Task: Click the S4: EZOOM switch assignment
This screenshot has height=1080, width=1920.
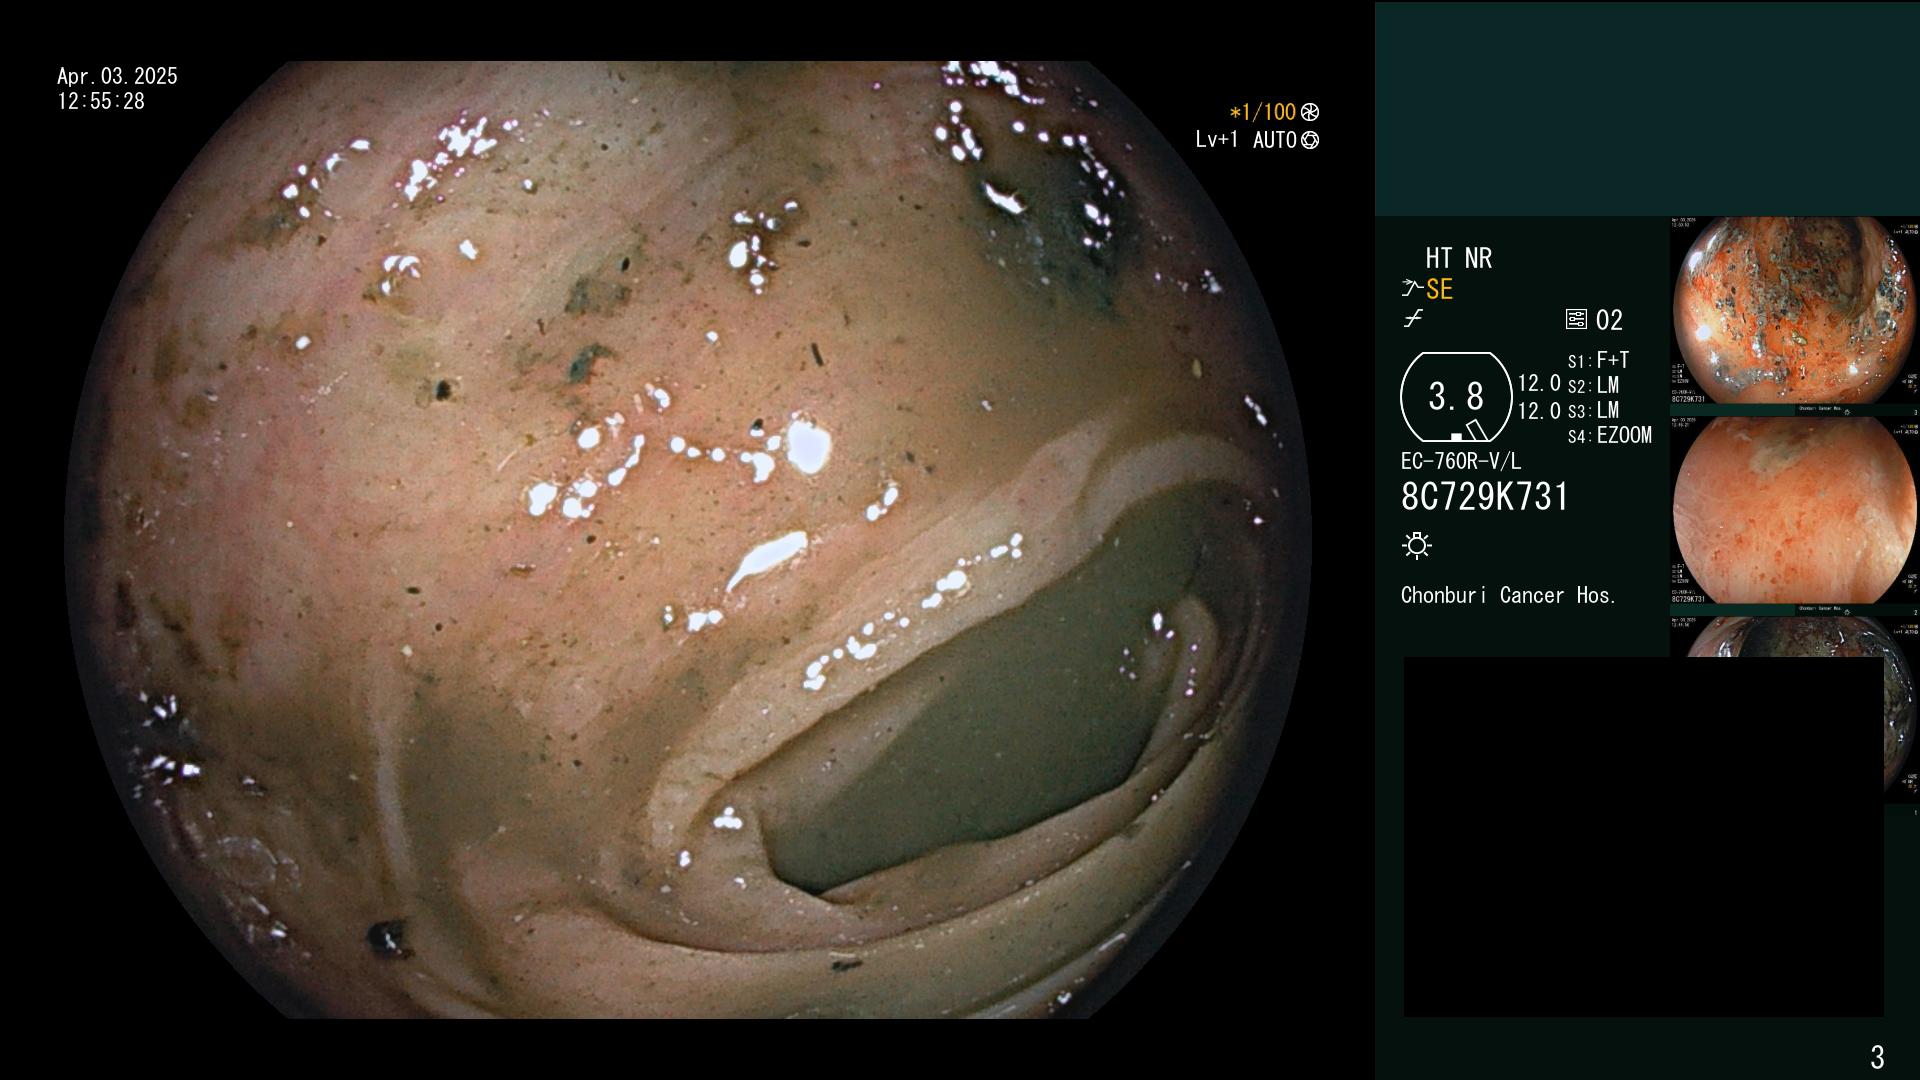Action: 1610,435
